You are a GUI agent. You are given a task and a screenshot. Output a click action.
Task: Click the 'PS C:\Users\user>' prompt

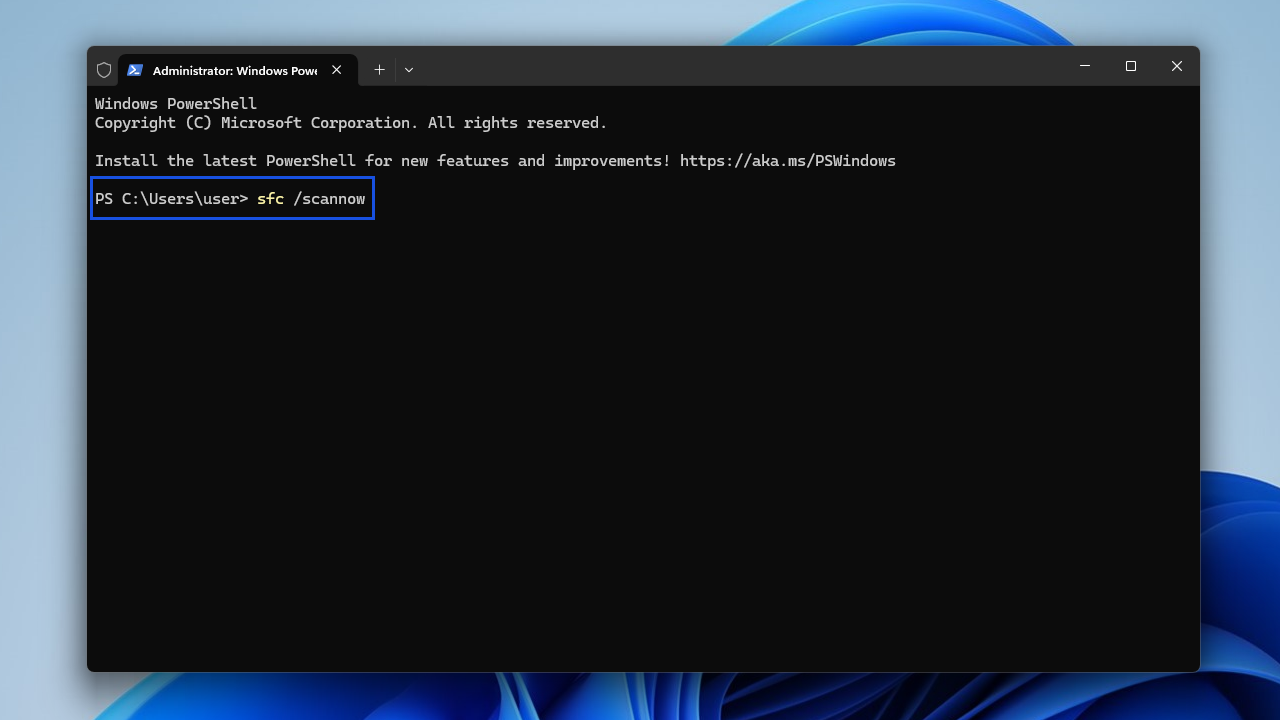click(171, 199)
